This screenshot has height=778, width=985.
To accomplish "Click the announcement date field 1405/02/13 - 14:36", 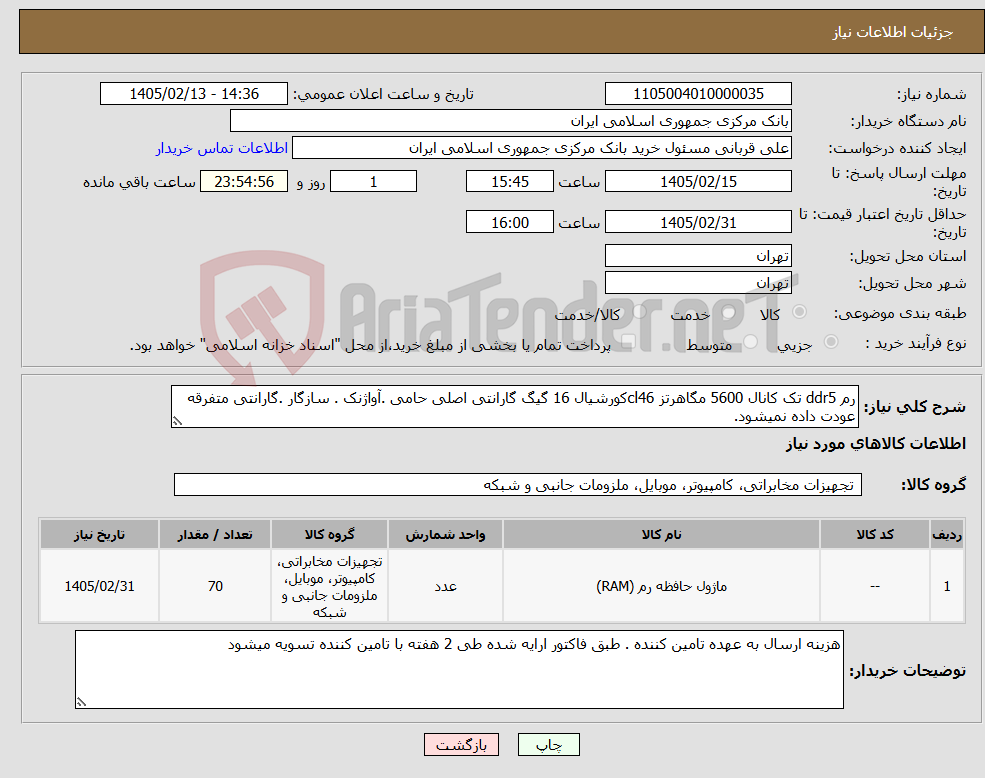I will tap(193, 94).
